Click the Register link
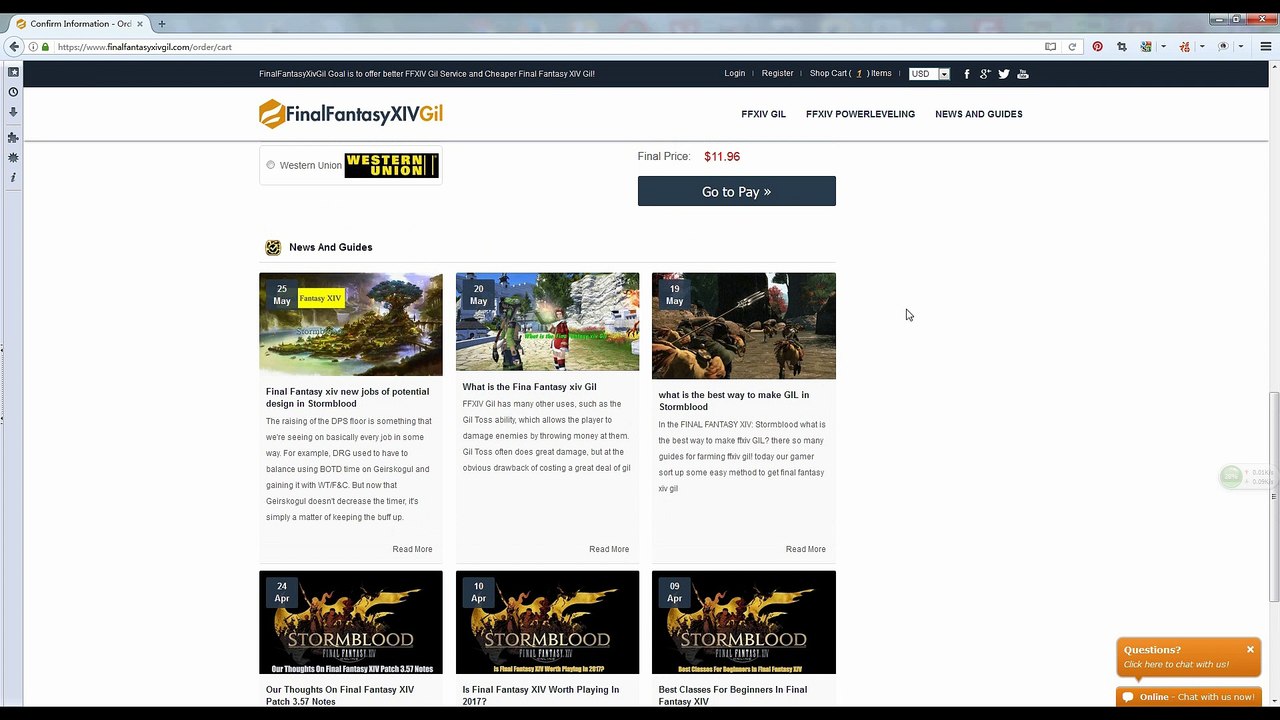Screen dimensions: 1280x720 pos(777,73)
